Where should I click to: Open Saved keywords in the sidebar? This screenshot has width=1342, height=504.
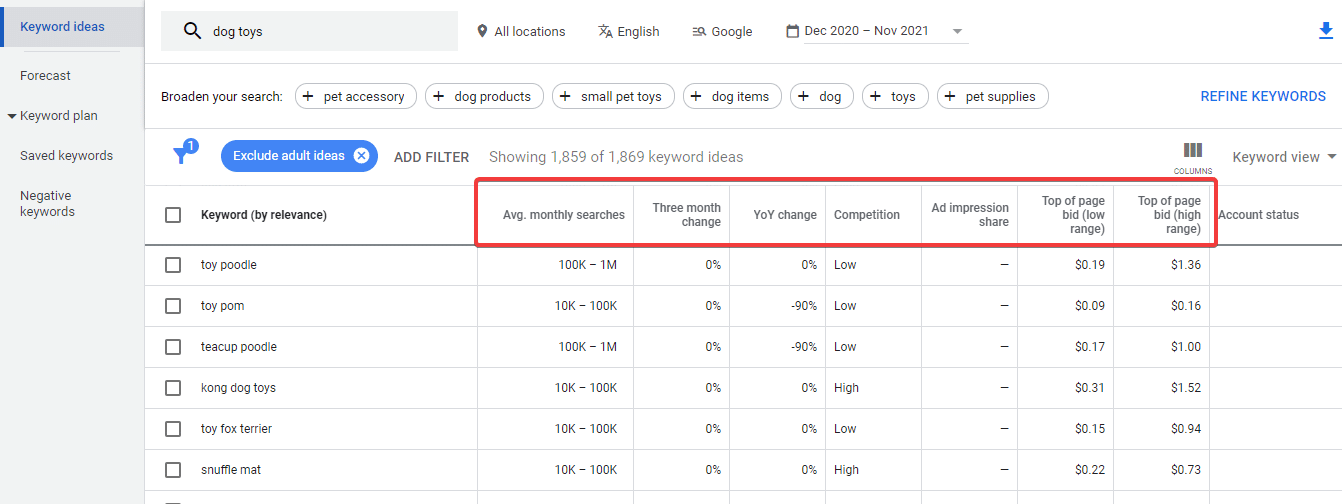coord(66,156)
